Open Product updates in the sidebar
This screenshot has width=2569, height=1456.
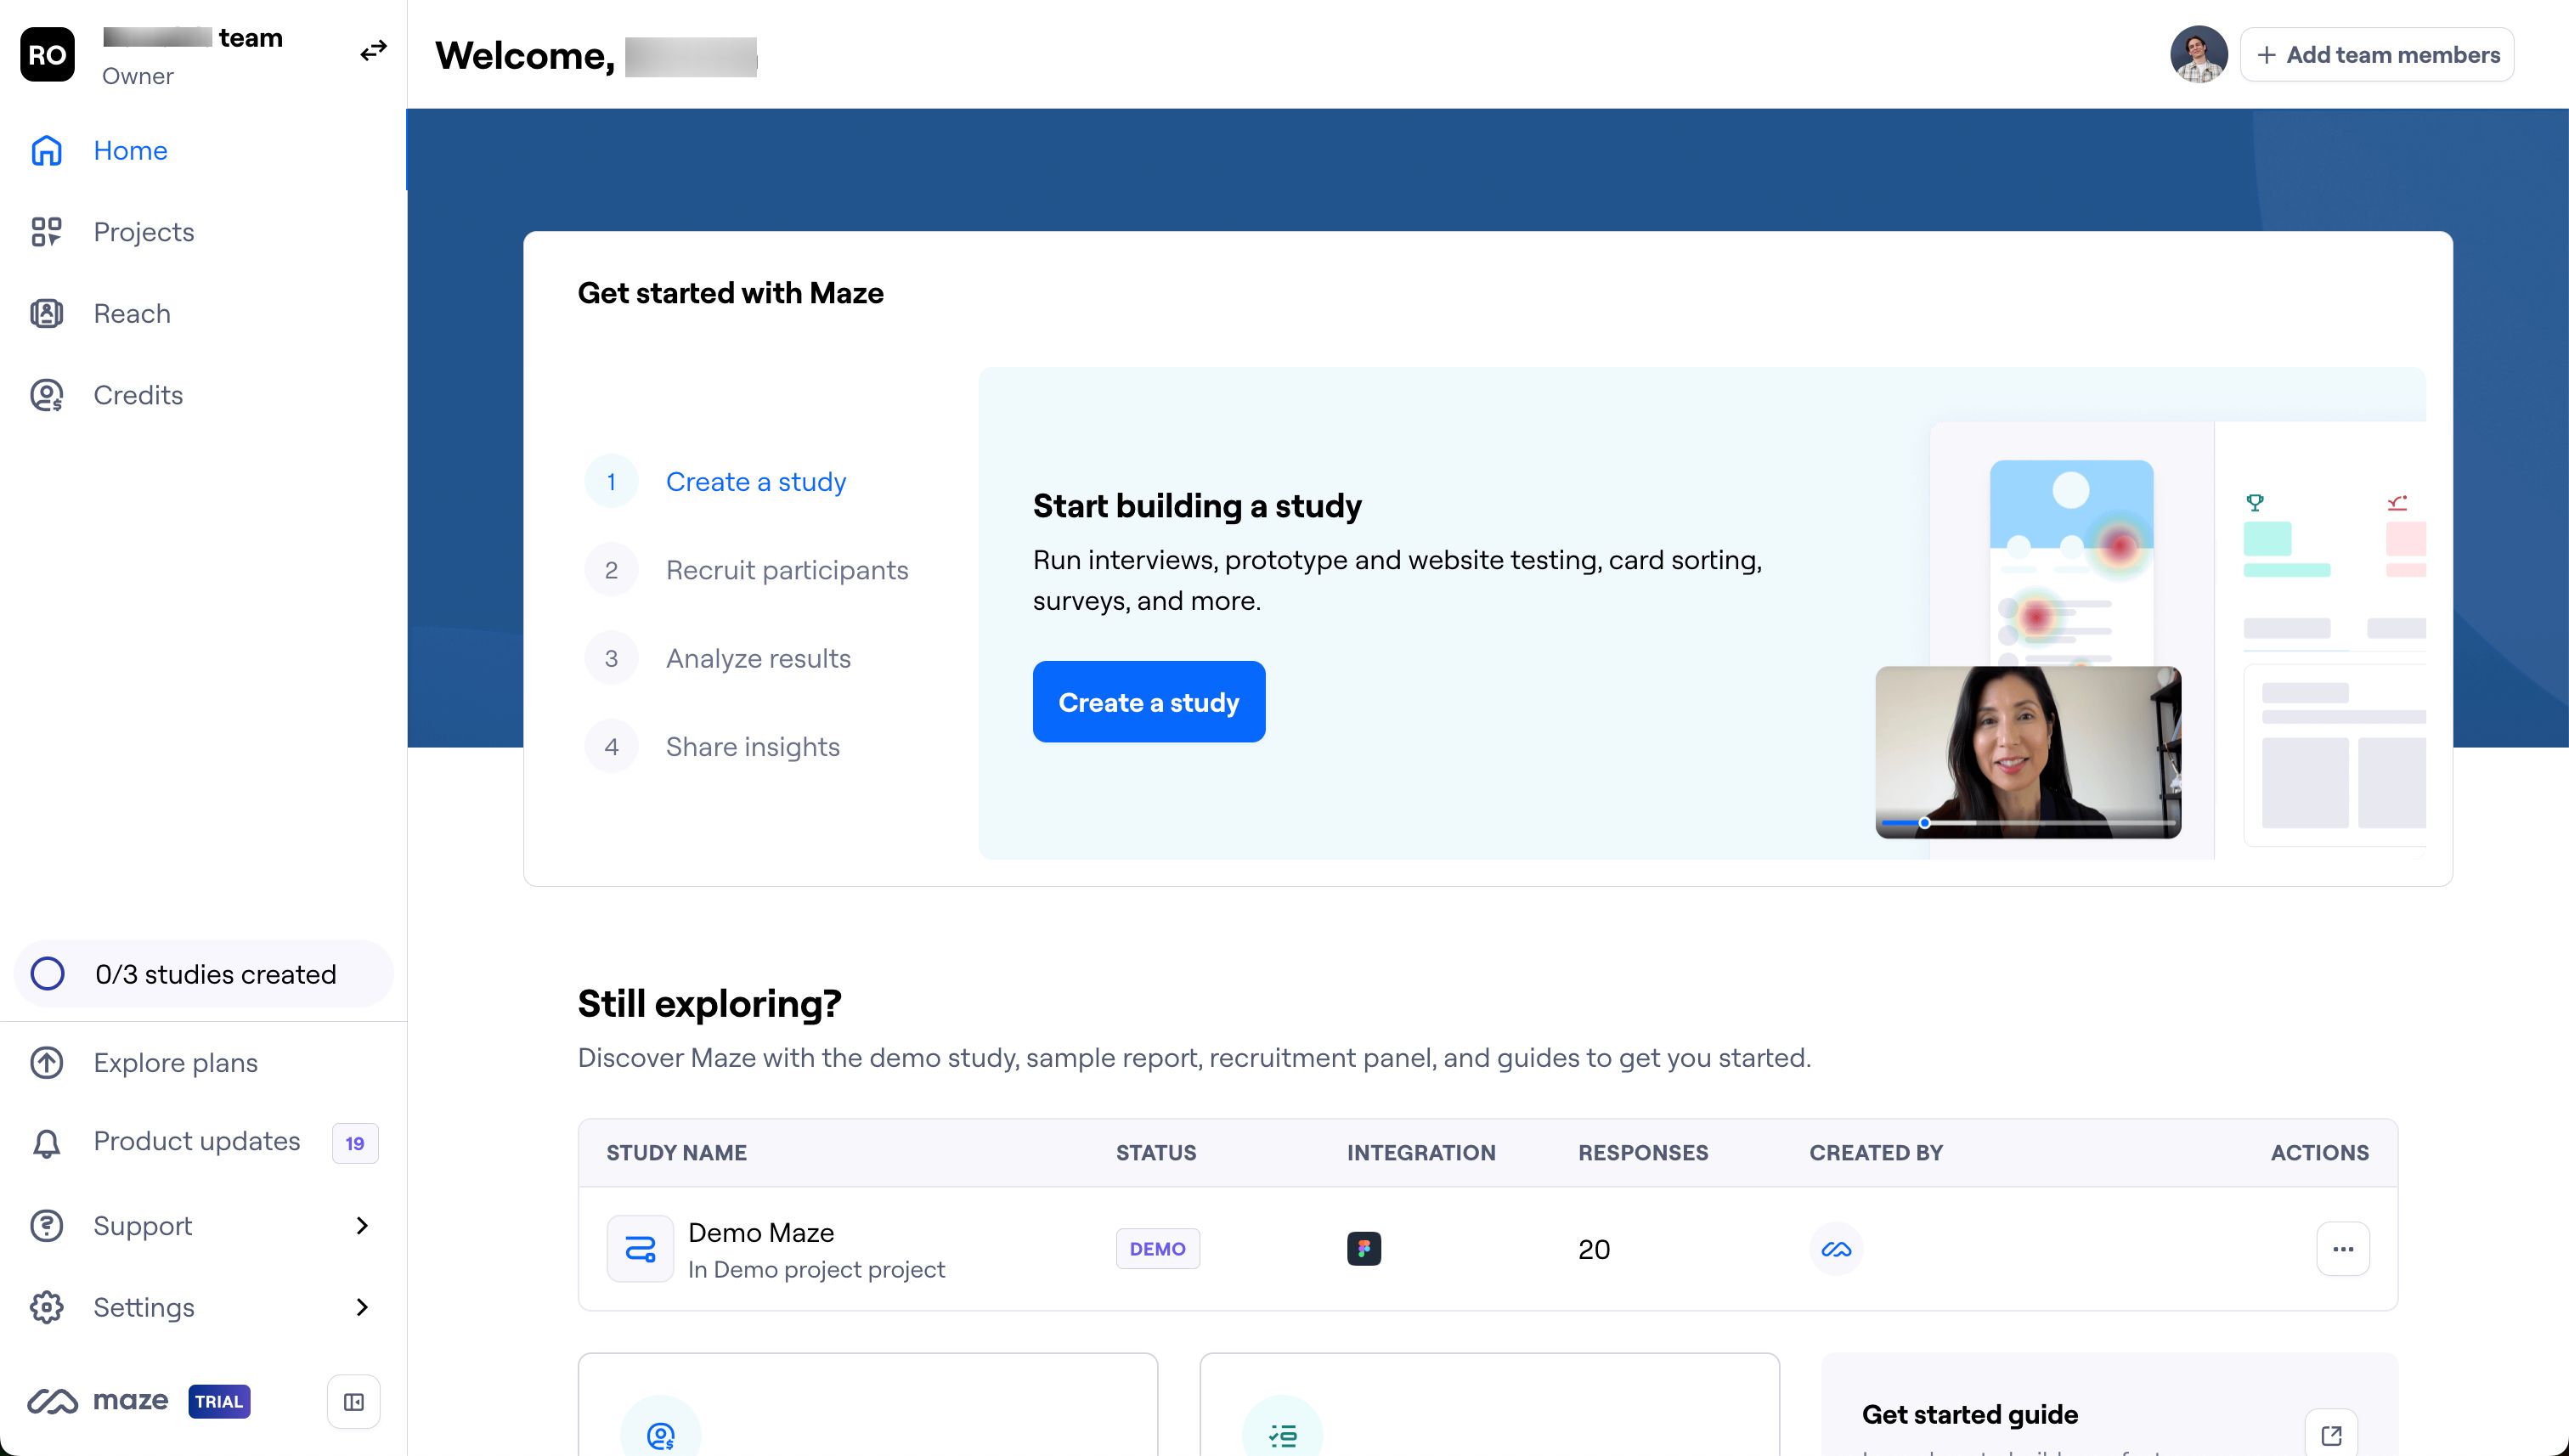click(203, 1142)
